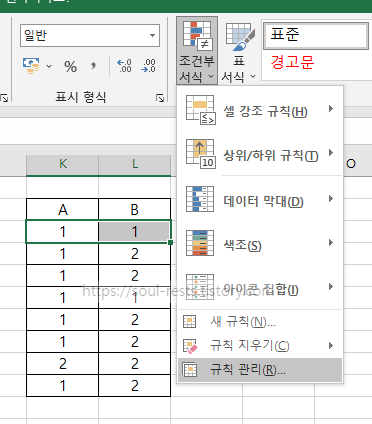Select 색조(S) menu item

pos(260,243)
